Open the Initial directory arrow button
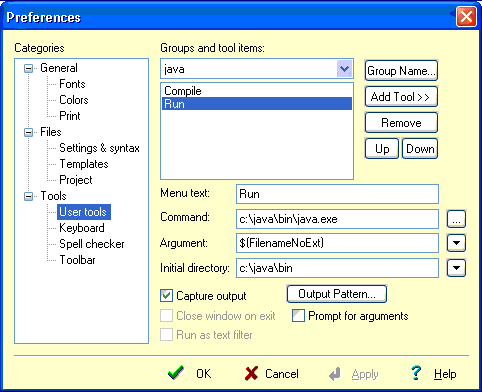Image resolution: width=482 pixels, height=392 pixels. pyautogui.click(x=456, y=268)
